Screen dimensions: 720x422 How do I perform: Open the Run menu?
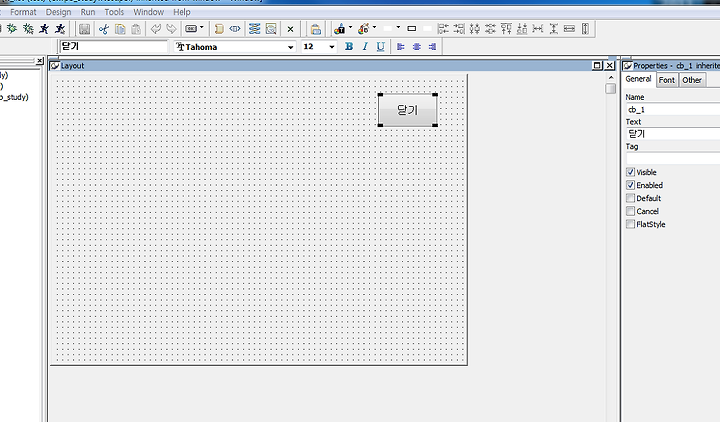pyautogui.click(x=88, y=12)
